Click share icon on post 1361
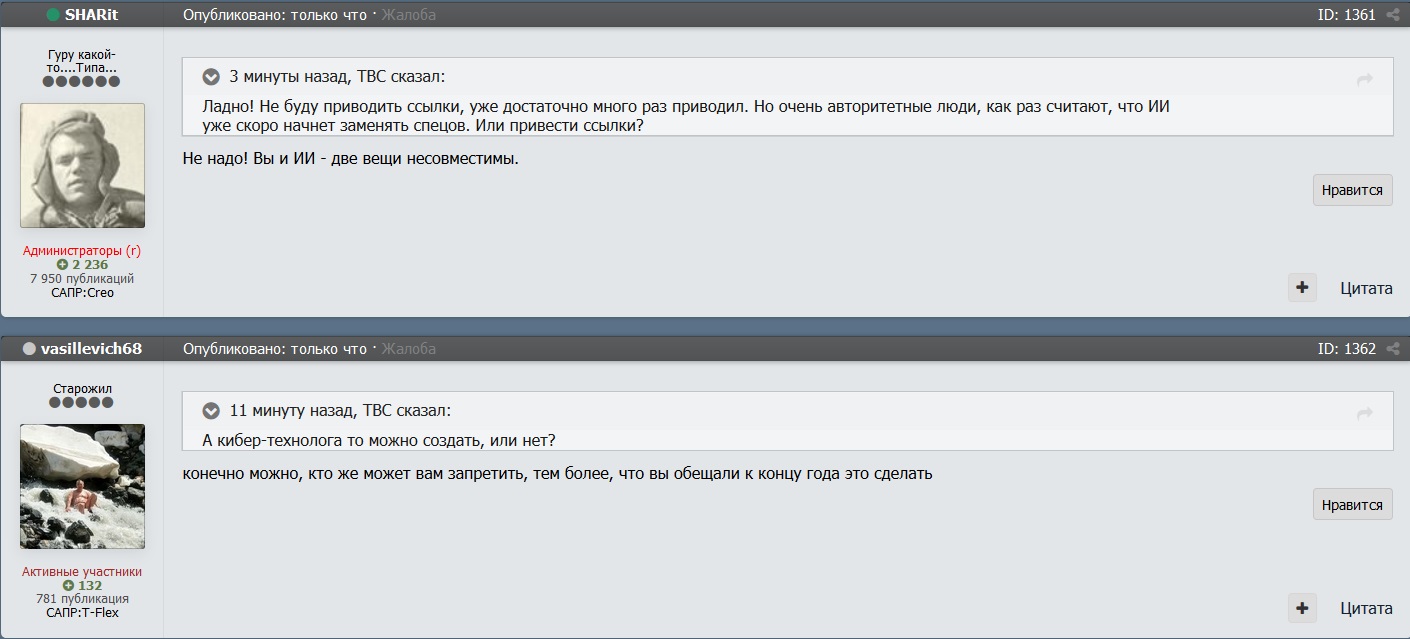This screenshot has height=639, width=1410. click(1393, 15)
